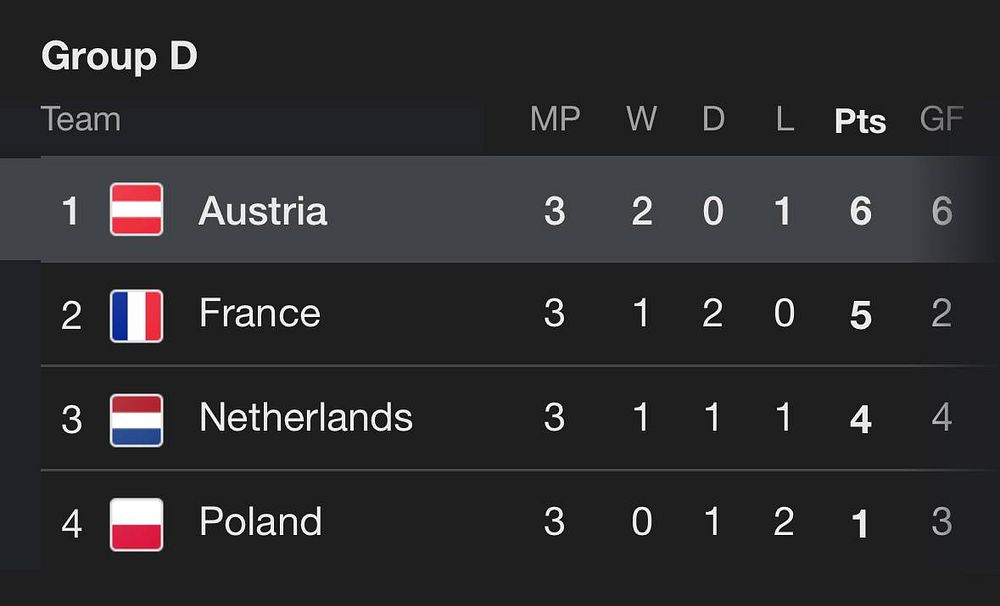Click Austria's points value of 6

click(x=860, y=212)
